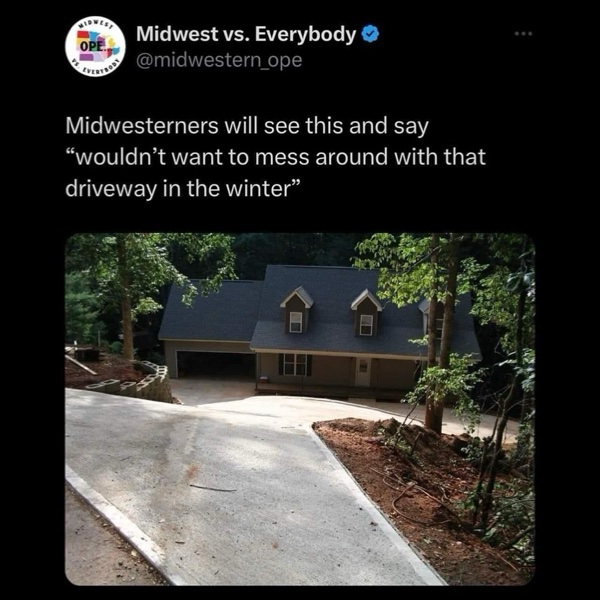600x600 pixels.
Task: Click the OPE text inside the profile logo
Action: pos(91,46)
